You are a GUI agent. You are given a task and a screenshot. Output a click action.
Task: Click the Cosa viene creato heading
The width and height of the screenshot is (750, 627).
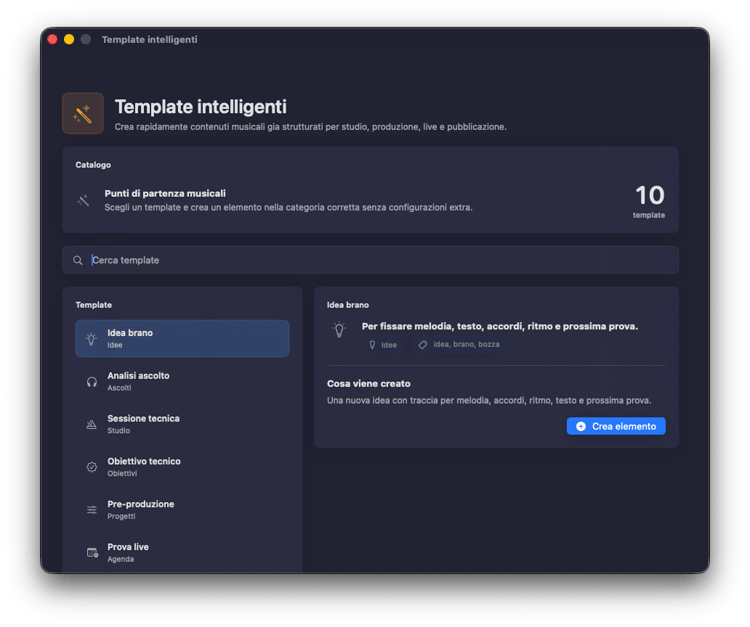click(368, 384)
